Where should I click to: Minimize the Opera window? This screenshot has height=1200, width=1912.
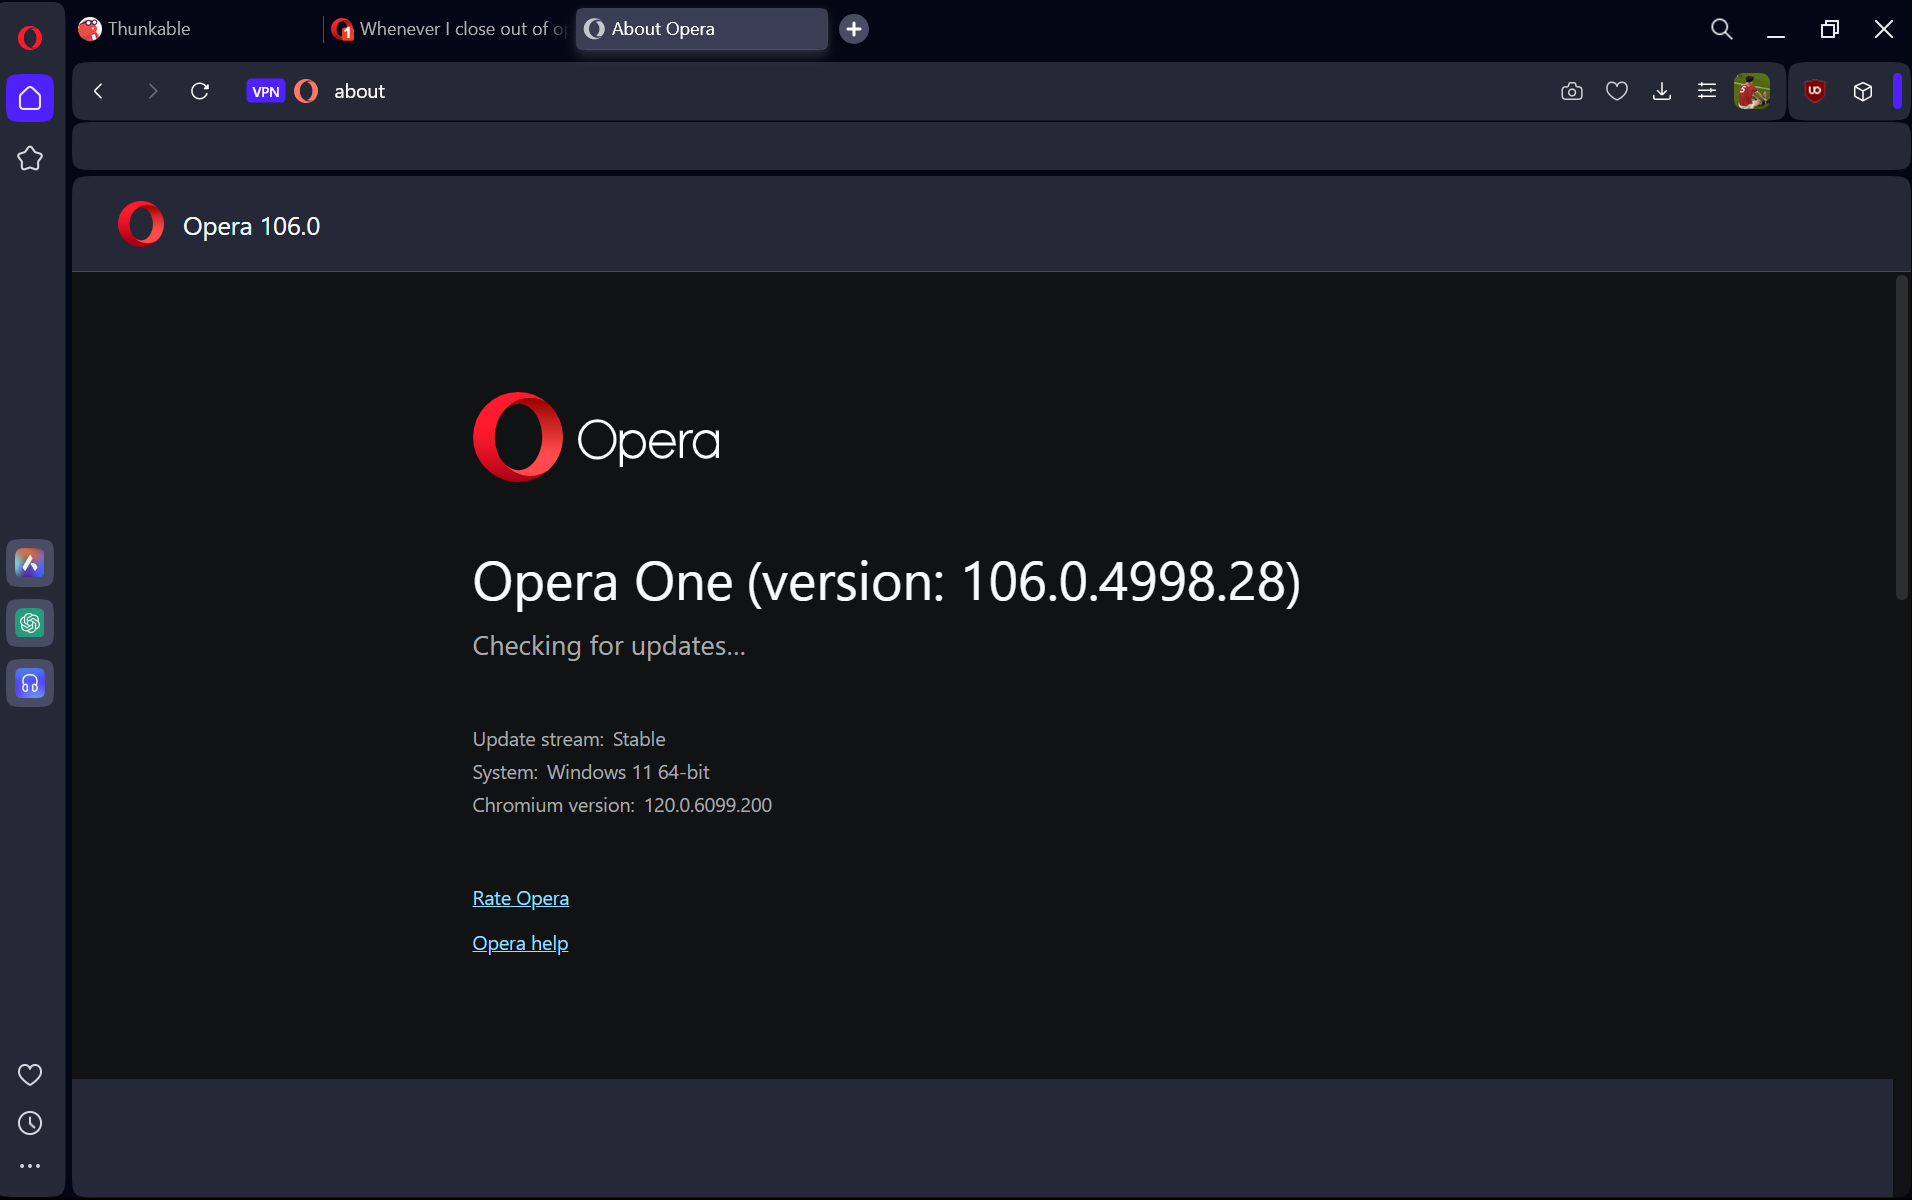point(1776,29)
